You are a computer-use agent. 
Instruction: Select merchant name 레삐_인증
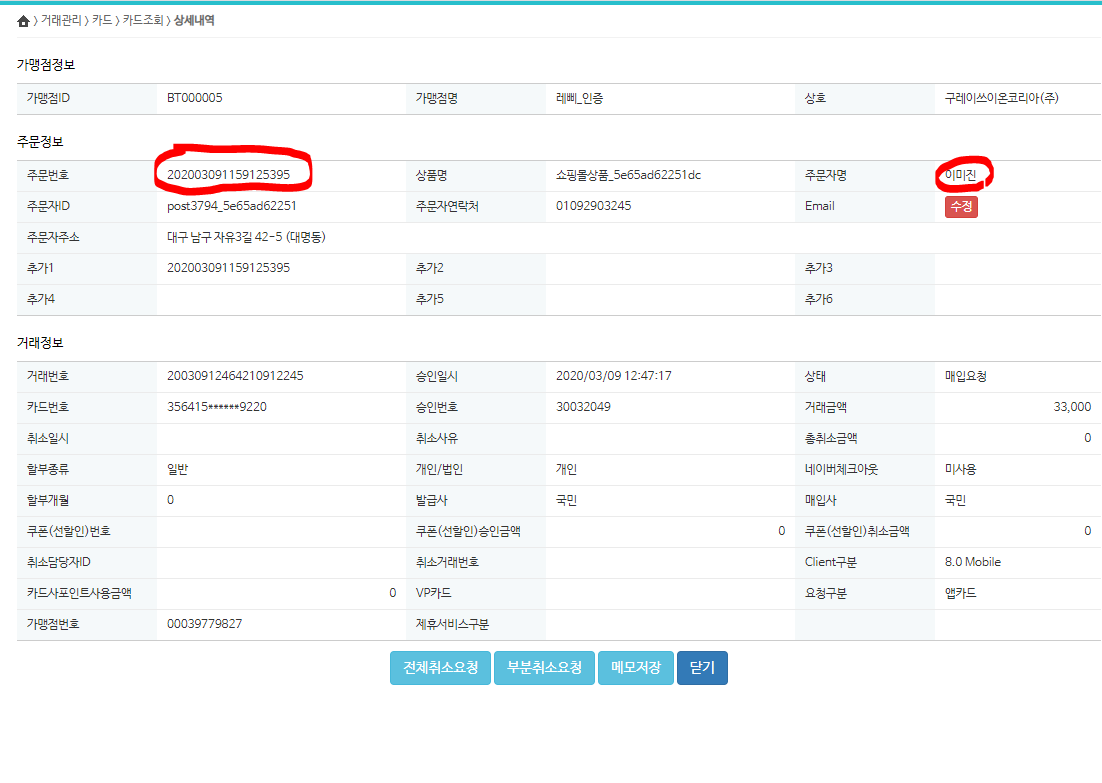[580, 98]
